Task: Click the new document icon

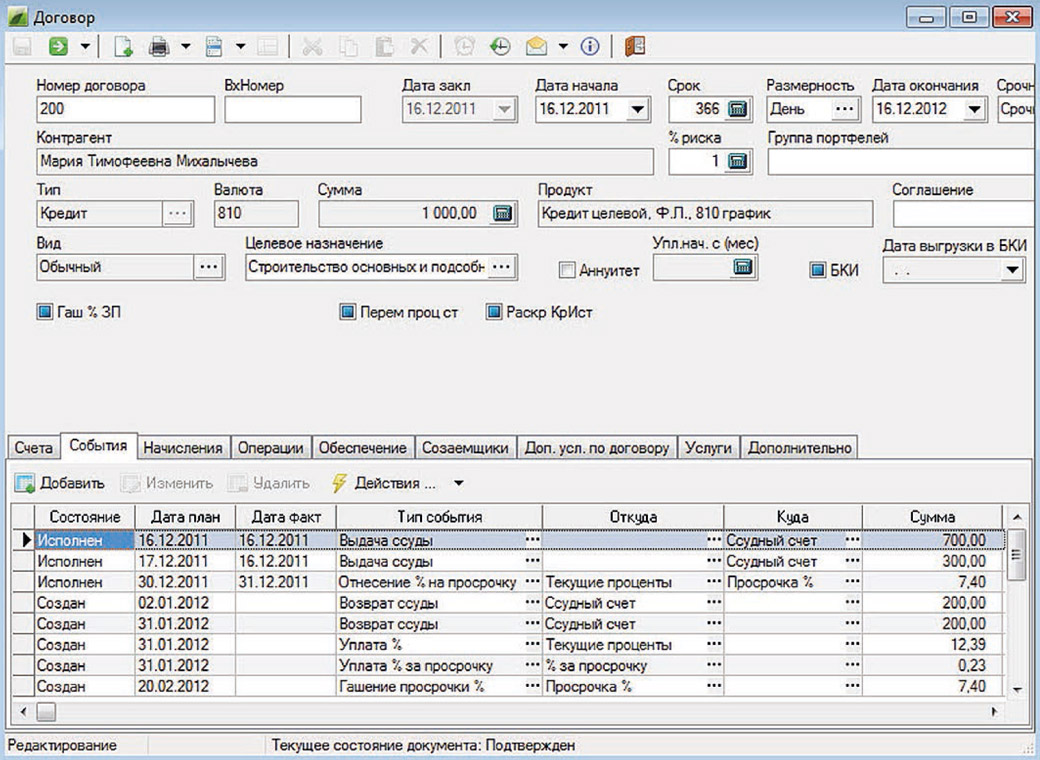Action: [123, 46]
